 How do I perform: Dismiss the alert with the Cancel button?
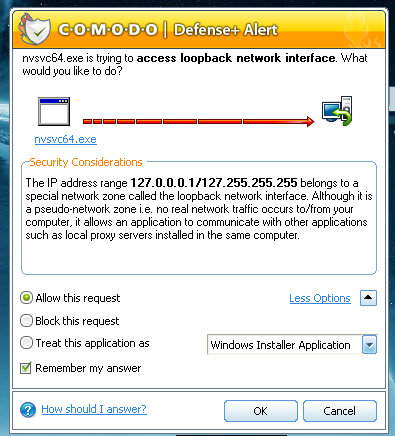[340, 411]
